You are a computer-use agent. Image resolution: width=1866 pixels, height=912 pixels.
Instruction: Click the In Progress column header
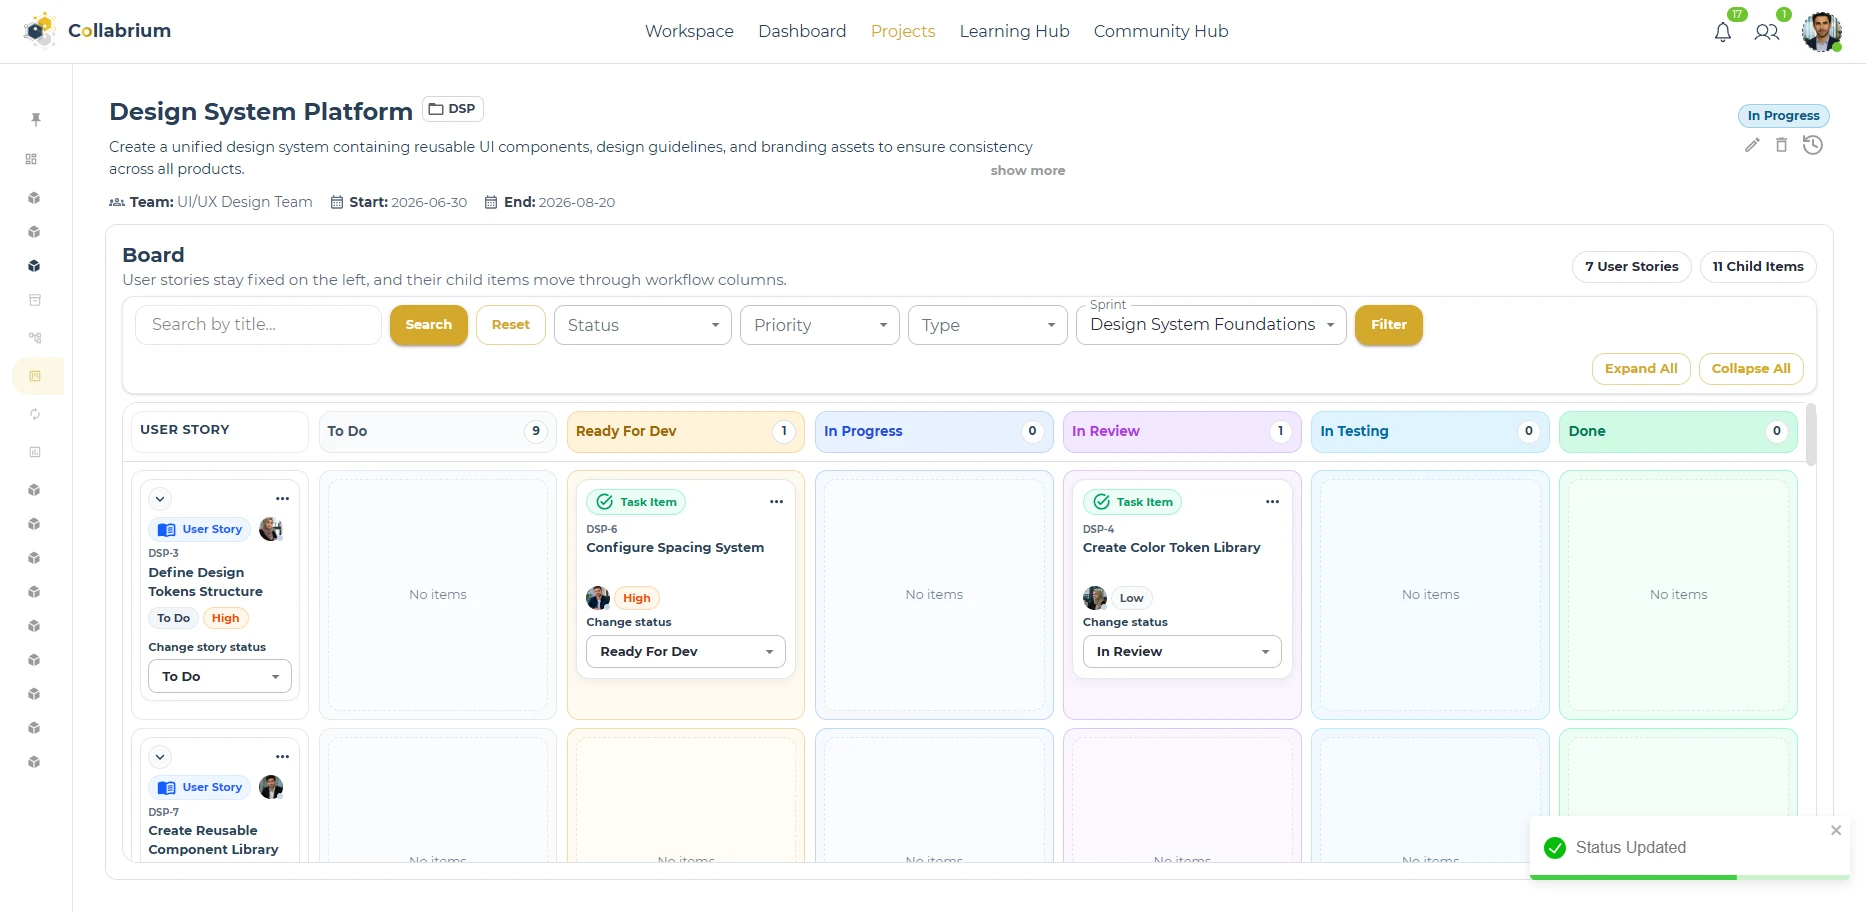[x=934, y=431]
